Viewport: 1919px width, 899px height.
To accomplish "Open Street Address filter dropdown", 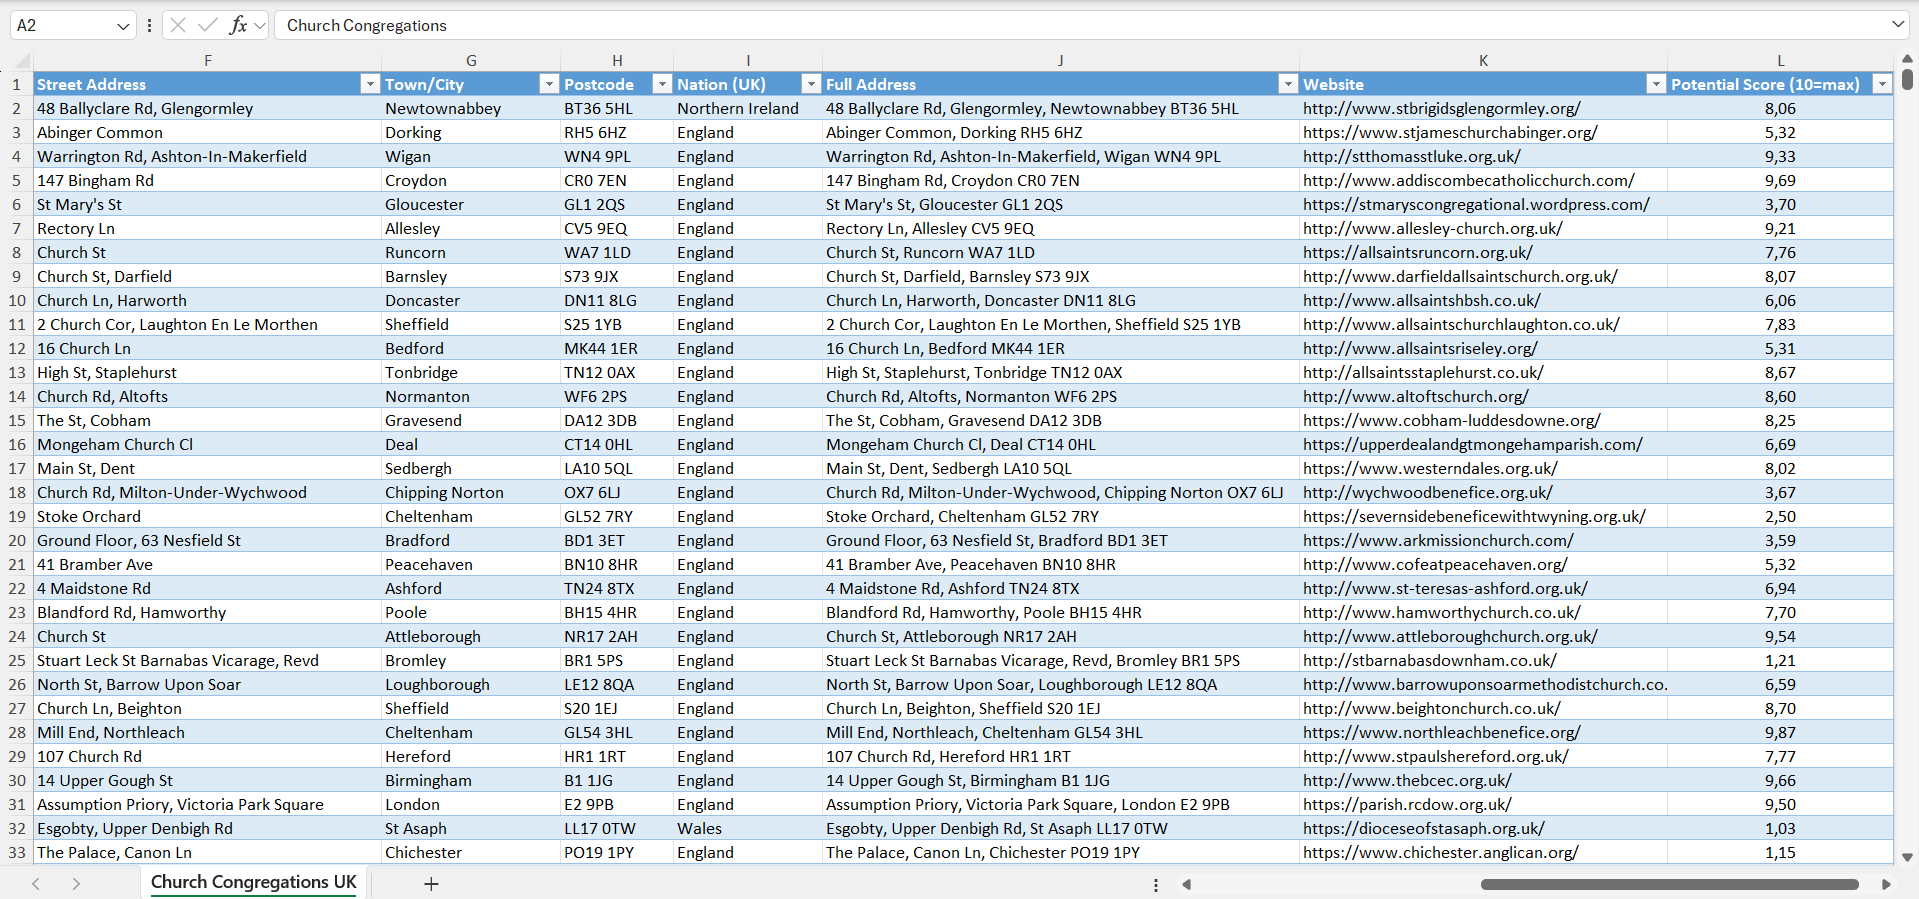I will pyautogui.click(x=370, y=84).
